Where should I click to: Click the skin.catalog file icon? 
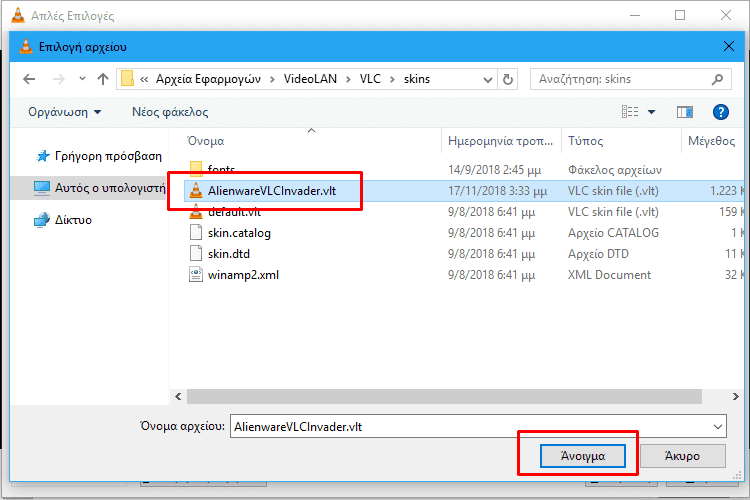196,233
